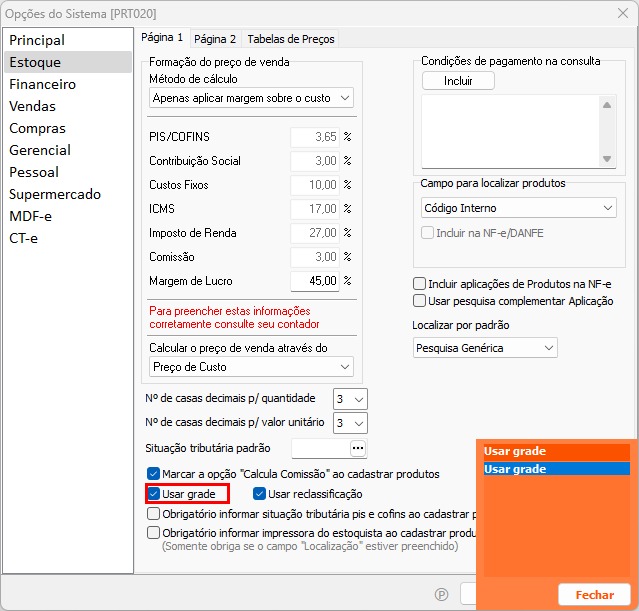Close the Opções do Sistema window
Screen dimensions: 639x611
click(617, 13)
